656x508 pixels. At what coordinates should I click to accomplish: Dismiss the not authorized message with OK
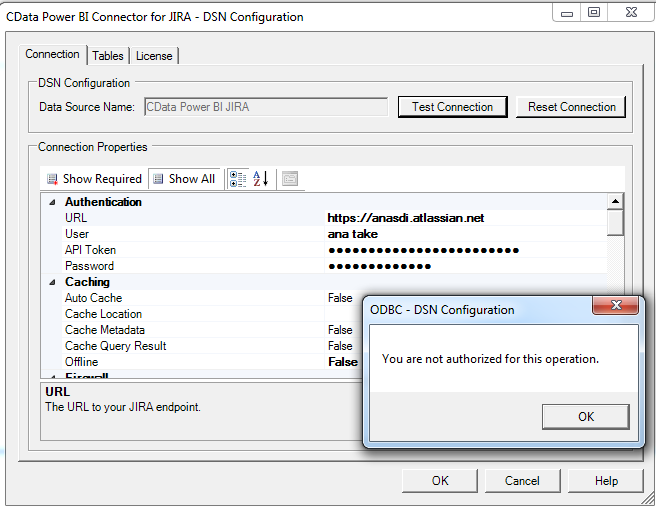[586, 417]
